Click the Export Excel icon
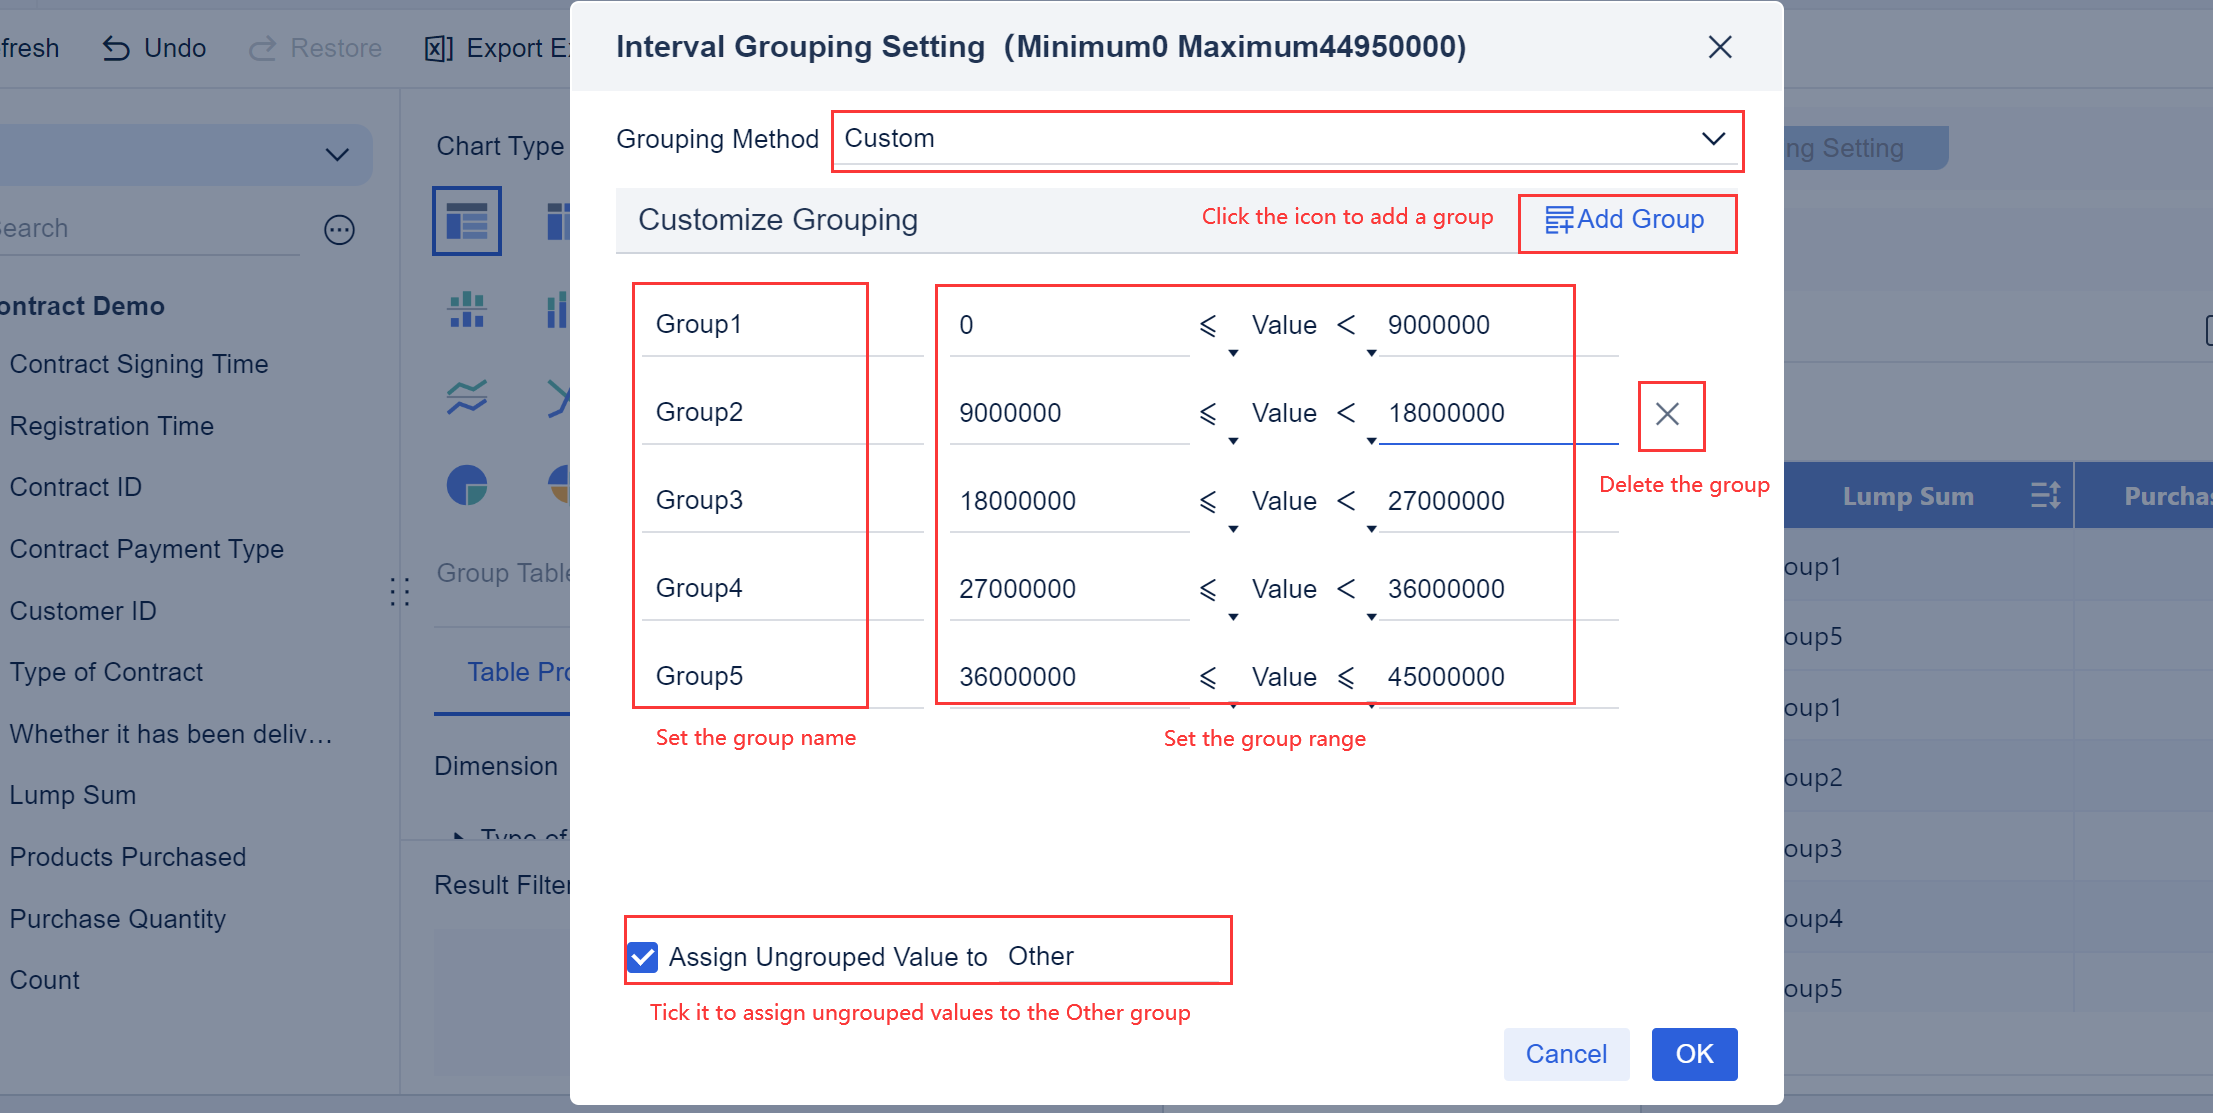The width and height of the screenshot is (2213, 1113). (x=438, y=48)
